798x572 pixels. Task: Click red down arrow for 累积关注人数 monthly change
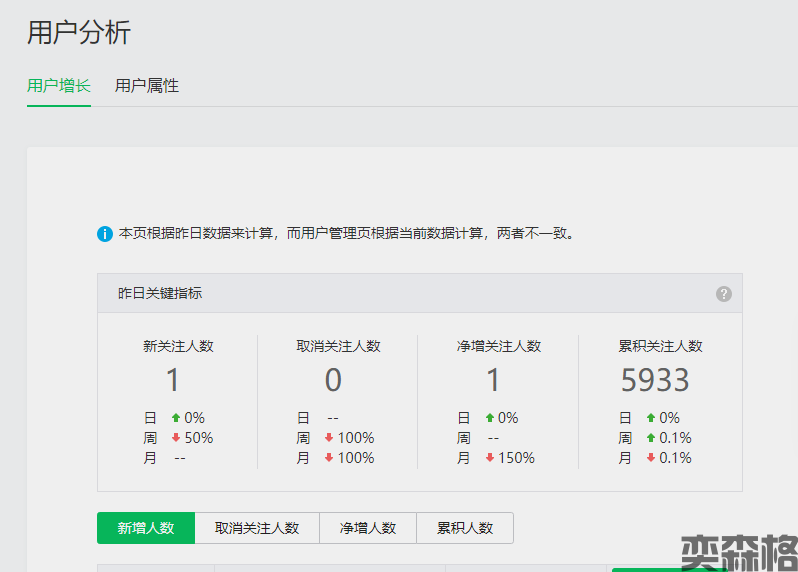pos(651,458)
